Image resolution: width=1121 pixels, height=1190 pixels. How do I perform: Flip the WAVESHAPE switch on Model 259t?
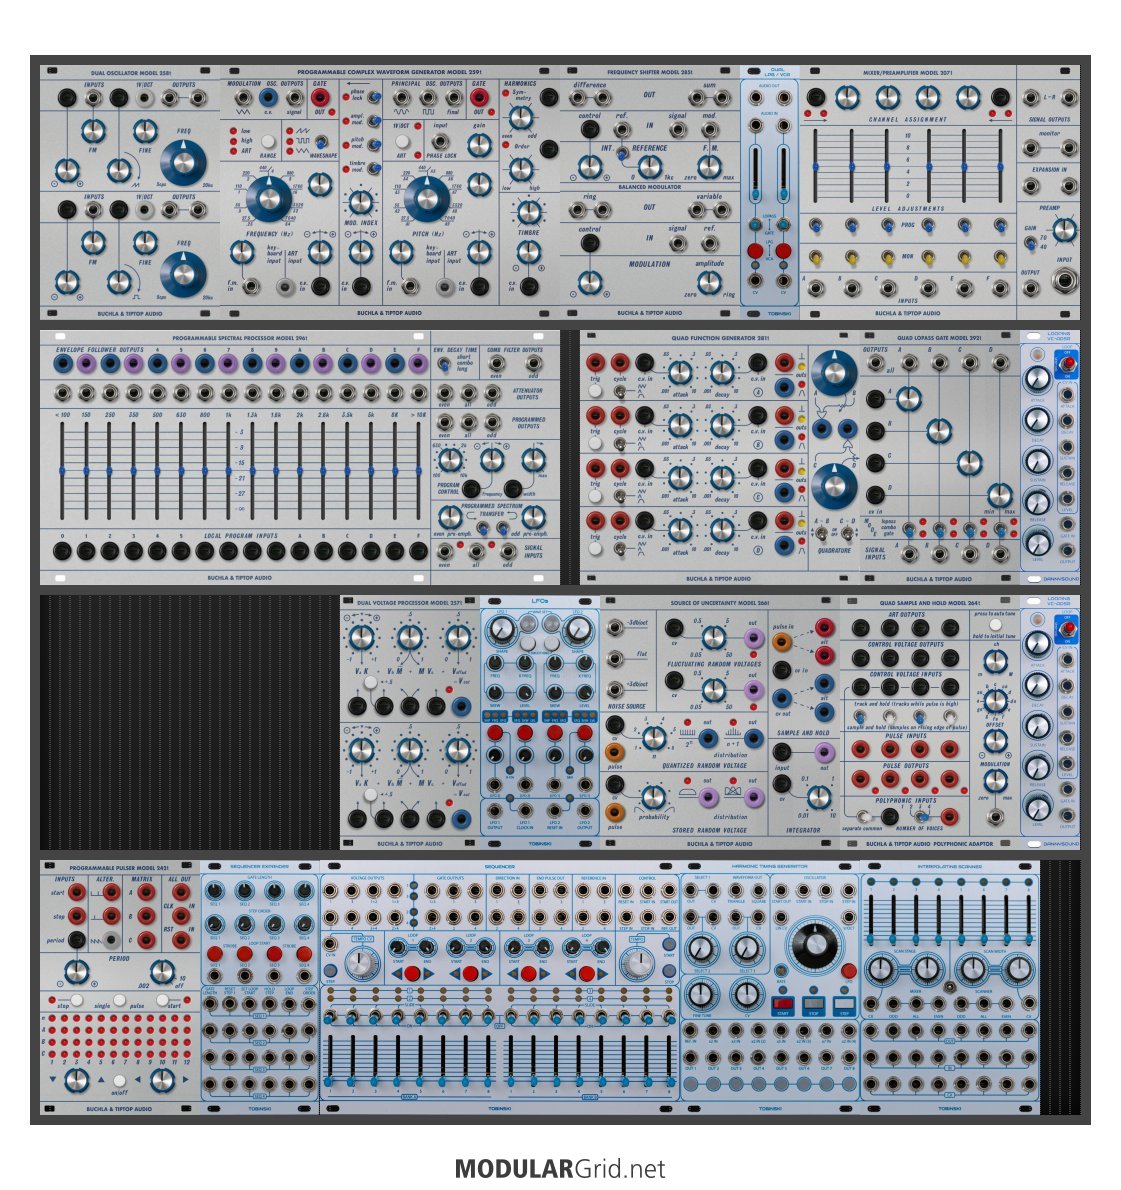coord(321,142)
